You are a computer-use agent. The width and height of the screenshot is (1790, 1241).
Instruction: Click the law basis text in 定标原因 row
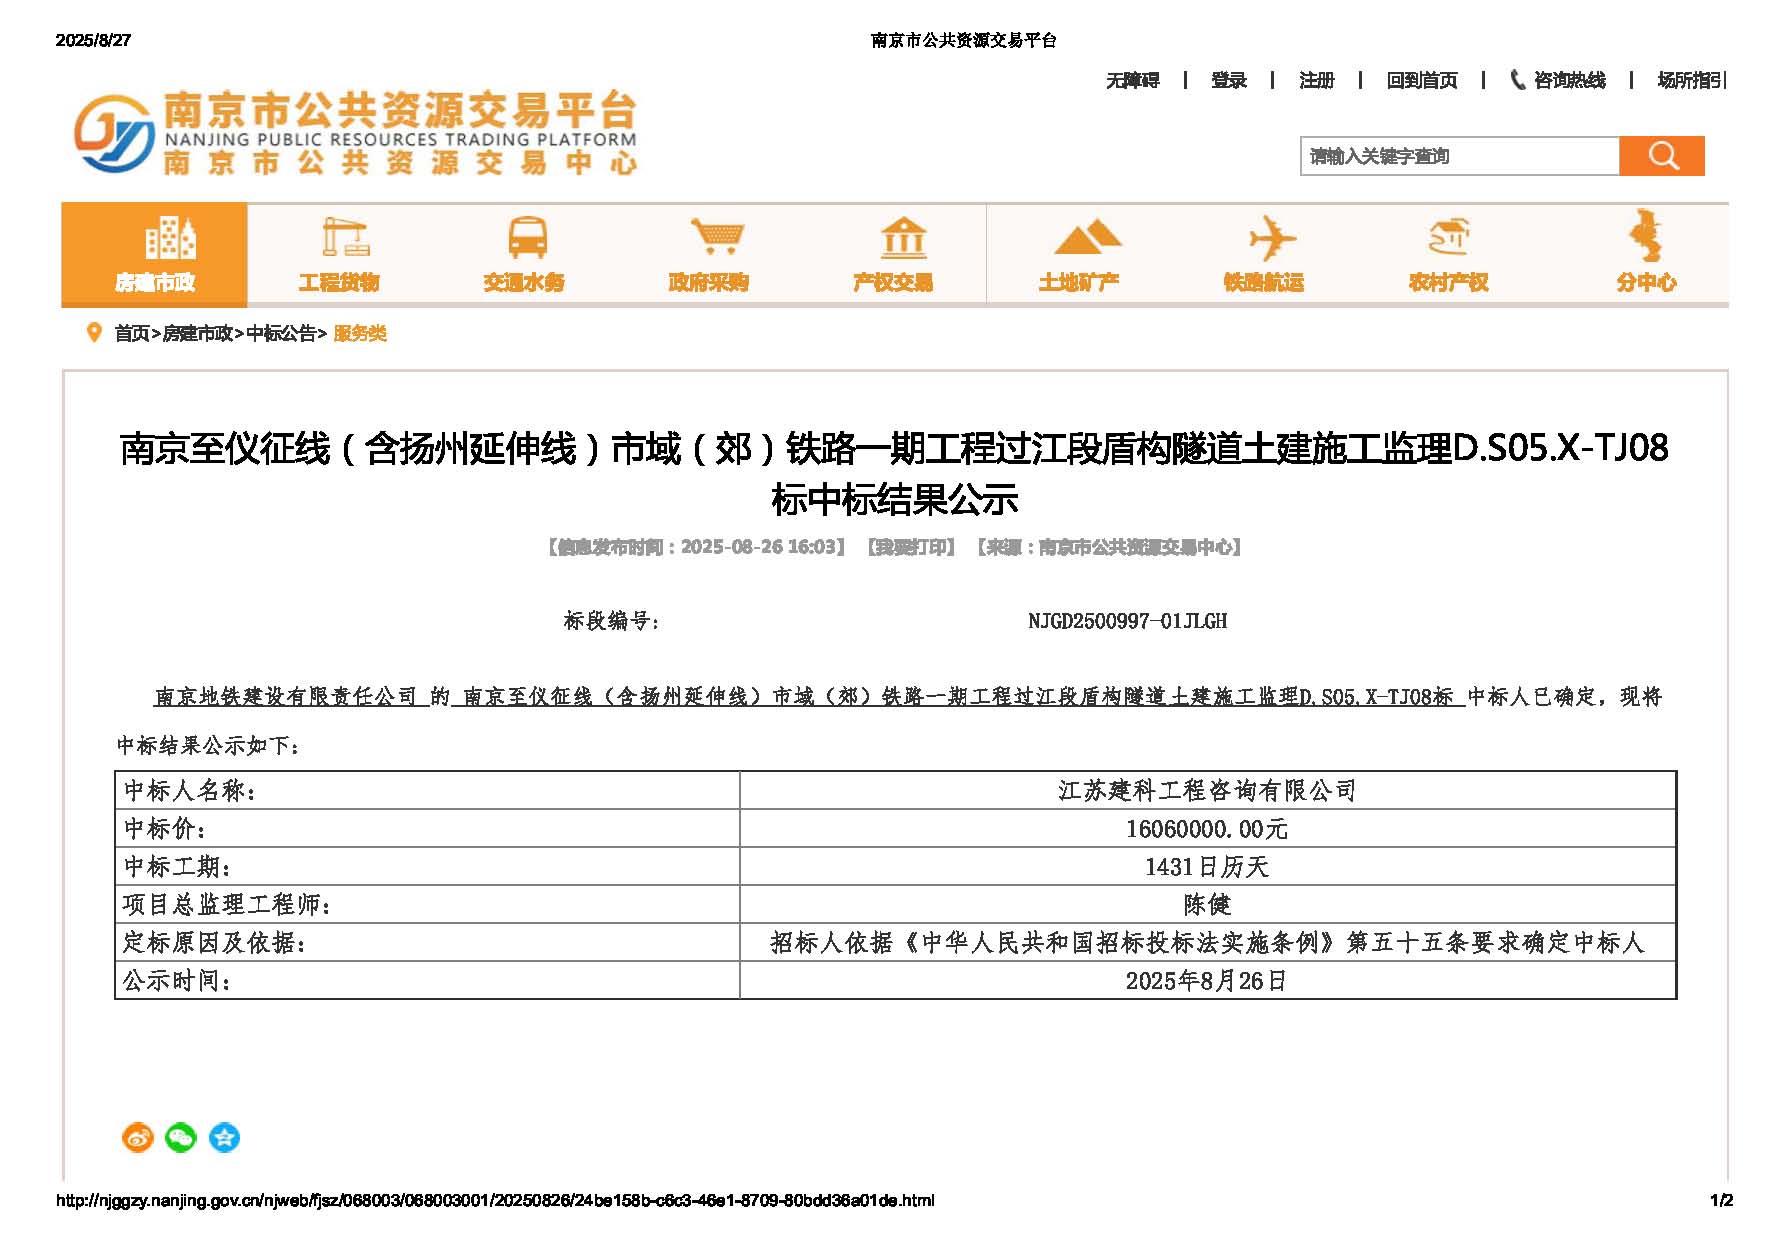click(x=1207, y=943)
